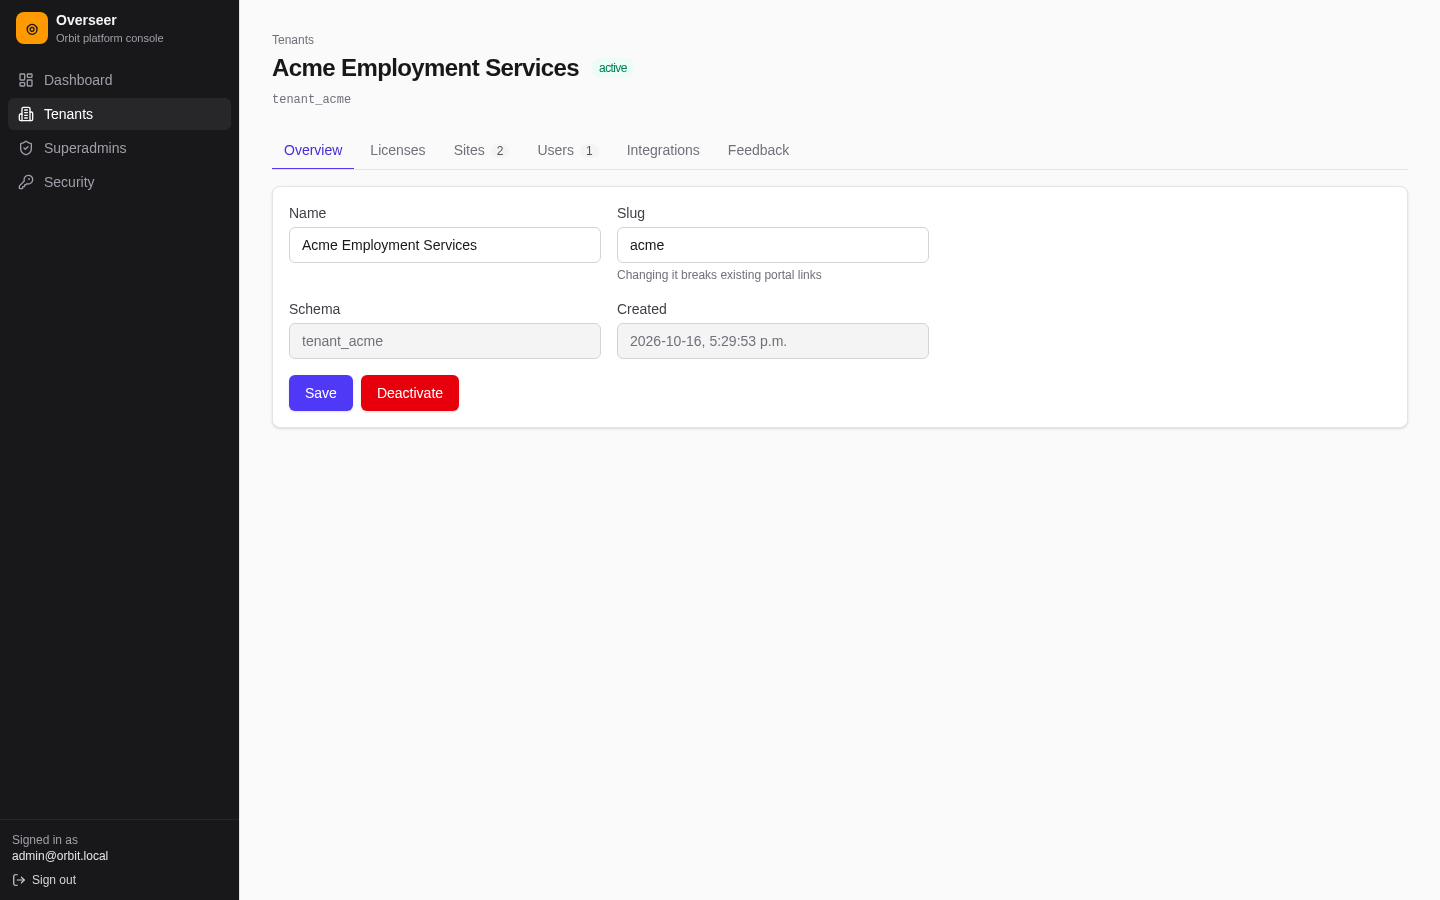Open the Users tab
Screen dimensions: 1440x900
tap(568, 150)
